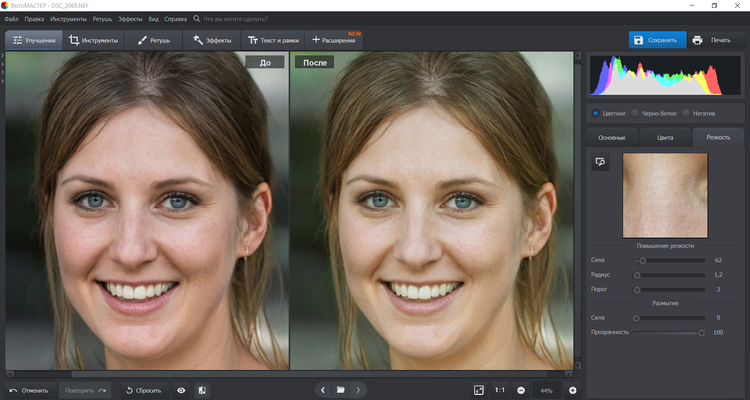This screenshot has width=750, height=400.
Task: Select the Негатив radio option
Action: pyautogui.click(x=687, y=113)
